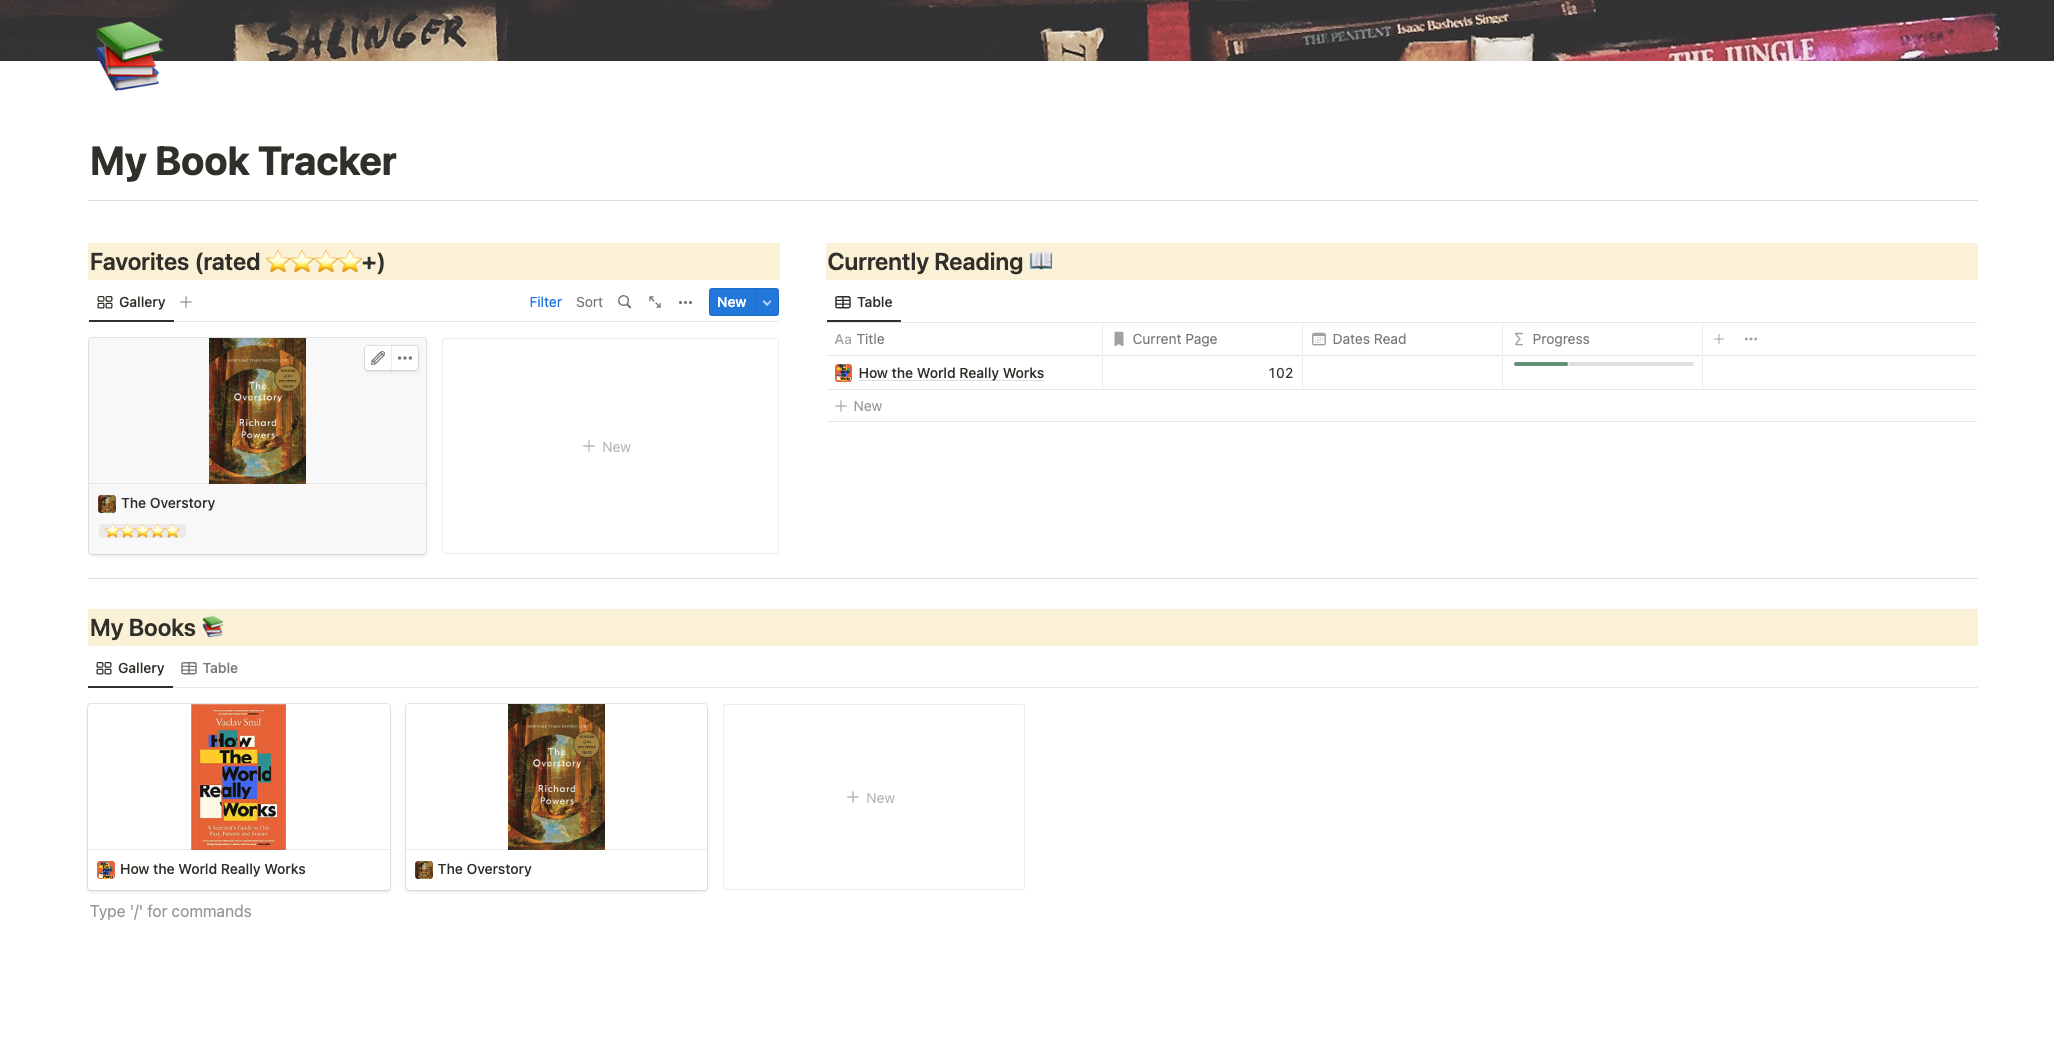Click Sort in the Favorites toolbar
Screen dimensions: 2054x1047
589,302
